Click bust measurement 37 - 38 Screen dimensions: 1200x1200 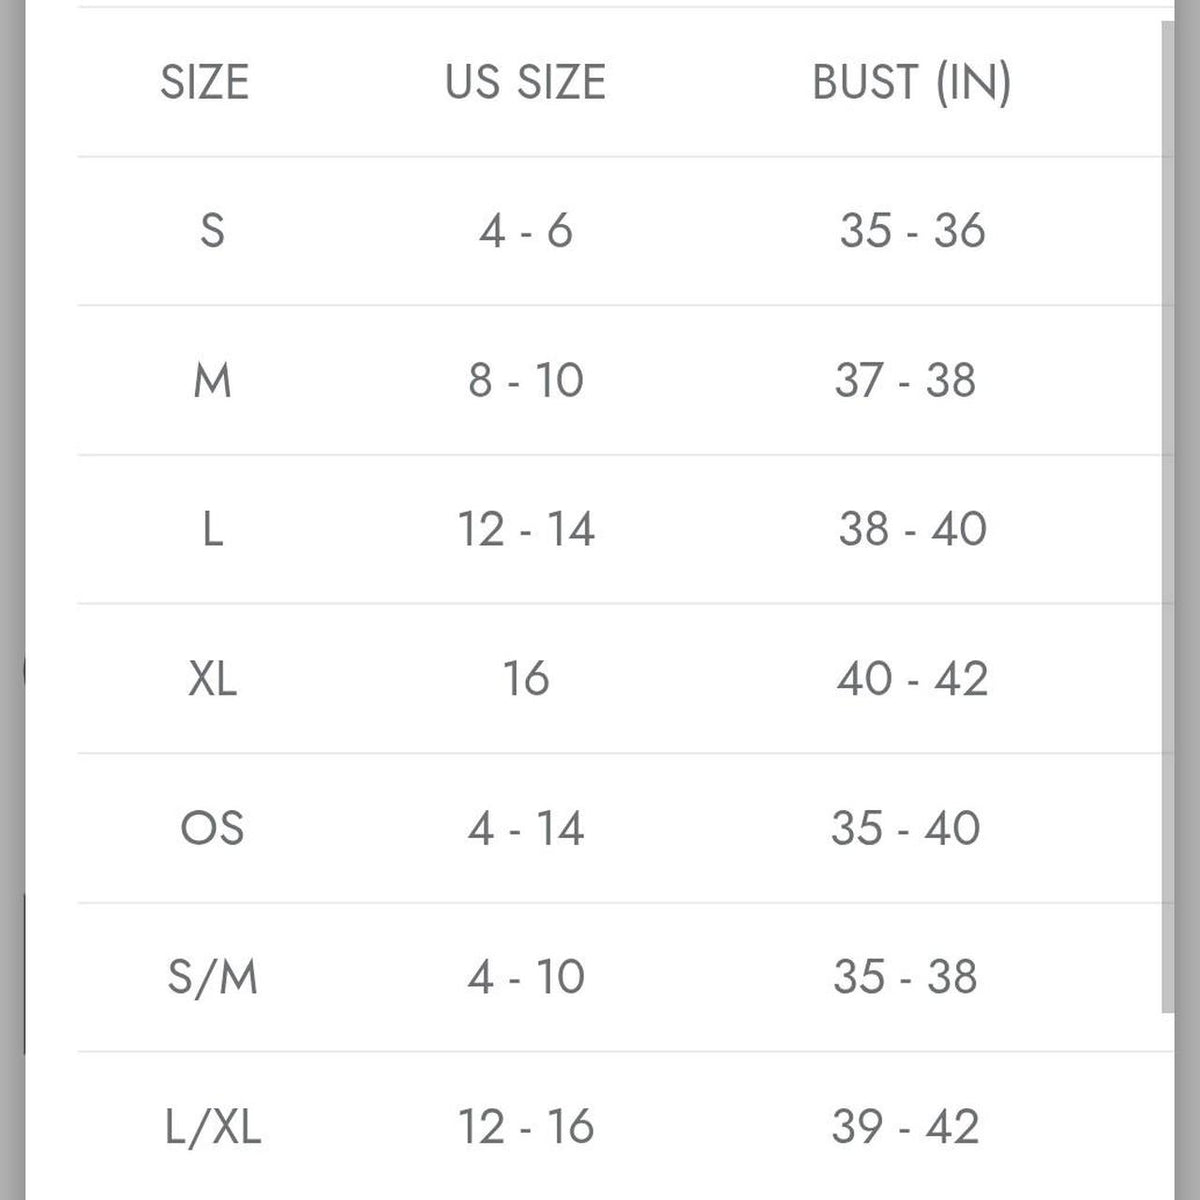coord(906,380)
